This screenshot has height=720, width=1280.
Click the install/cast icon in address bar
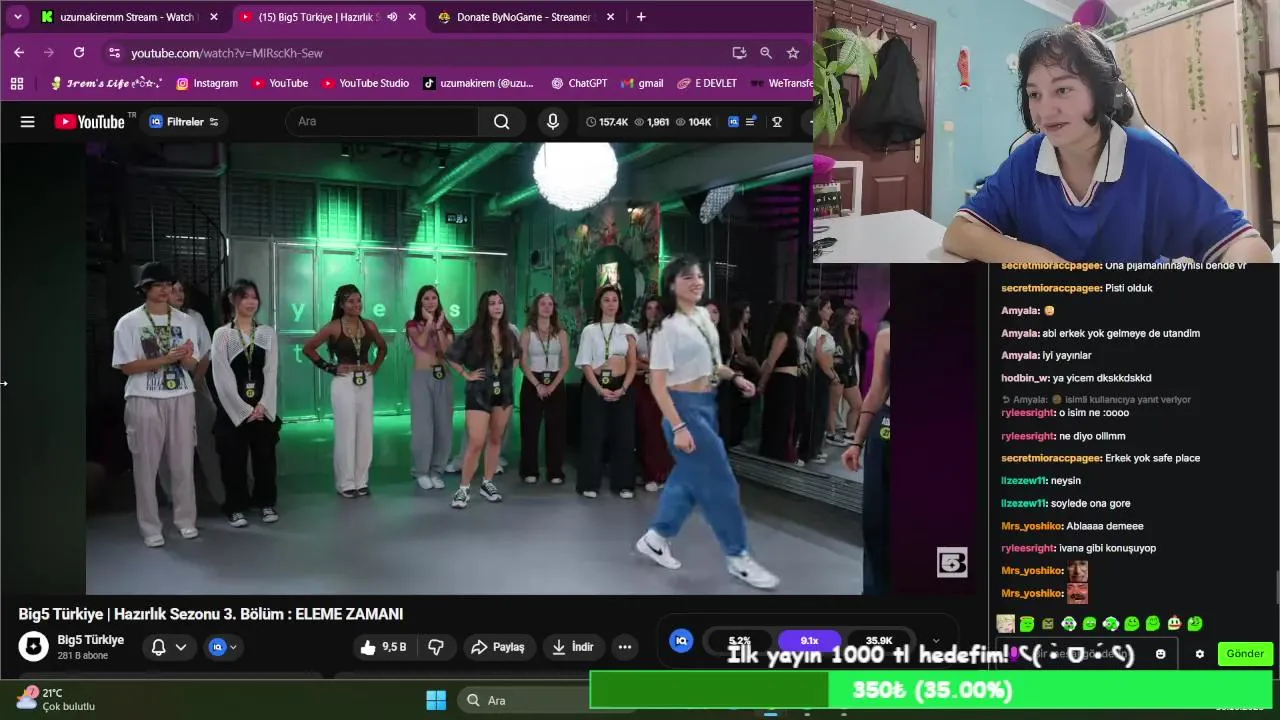click(x=739, y=53)
